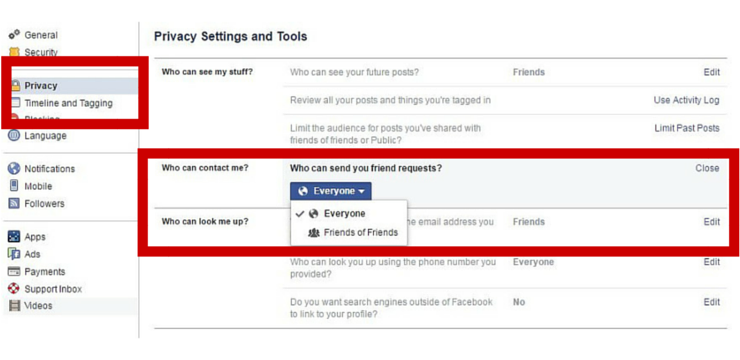Open the Followers feed icon
This screenshot has width=740, height=360.
[14, 204]
